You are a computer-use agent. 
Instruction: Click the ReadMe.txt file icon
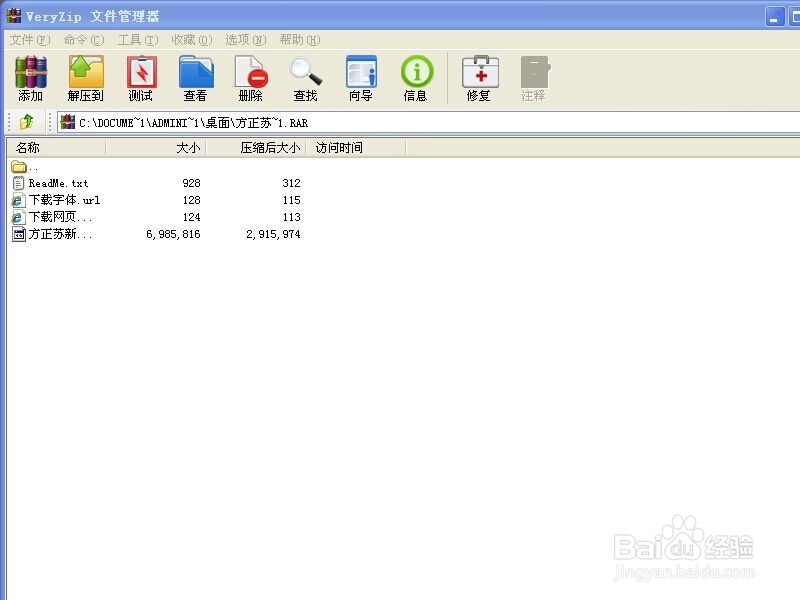coord(18,183)
